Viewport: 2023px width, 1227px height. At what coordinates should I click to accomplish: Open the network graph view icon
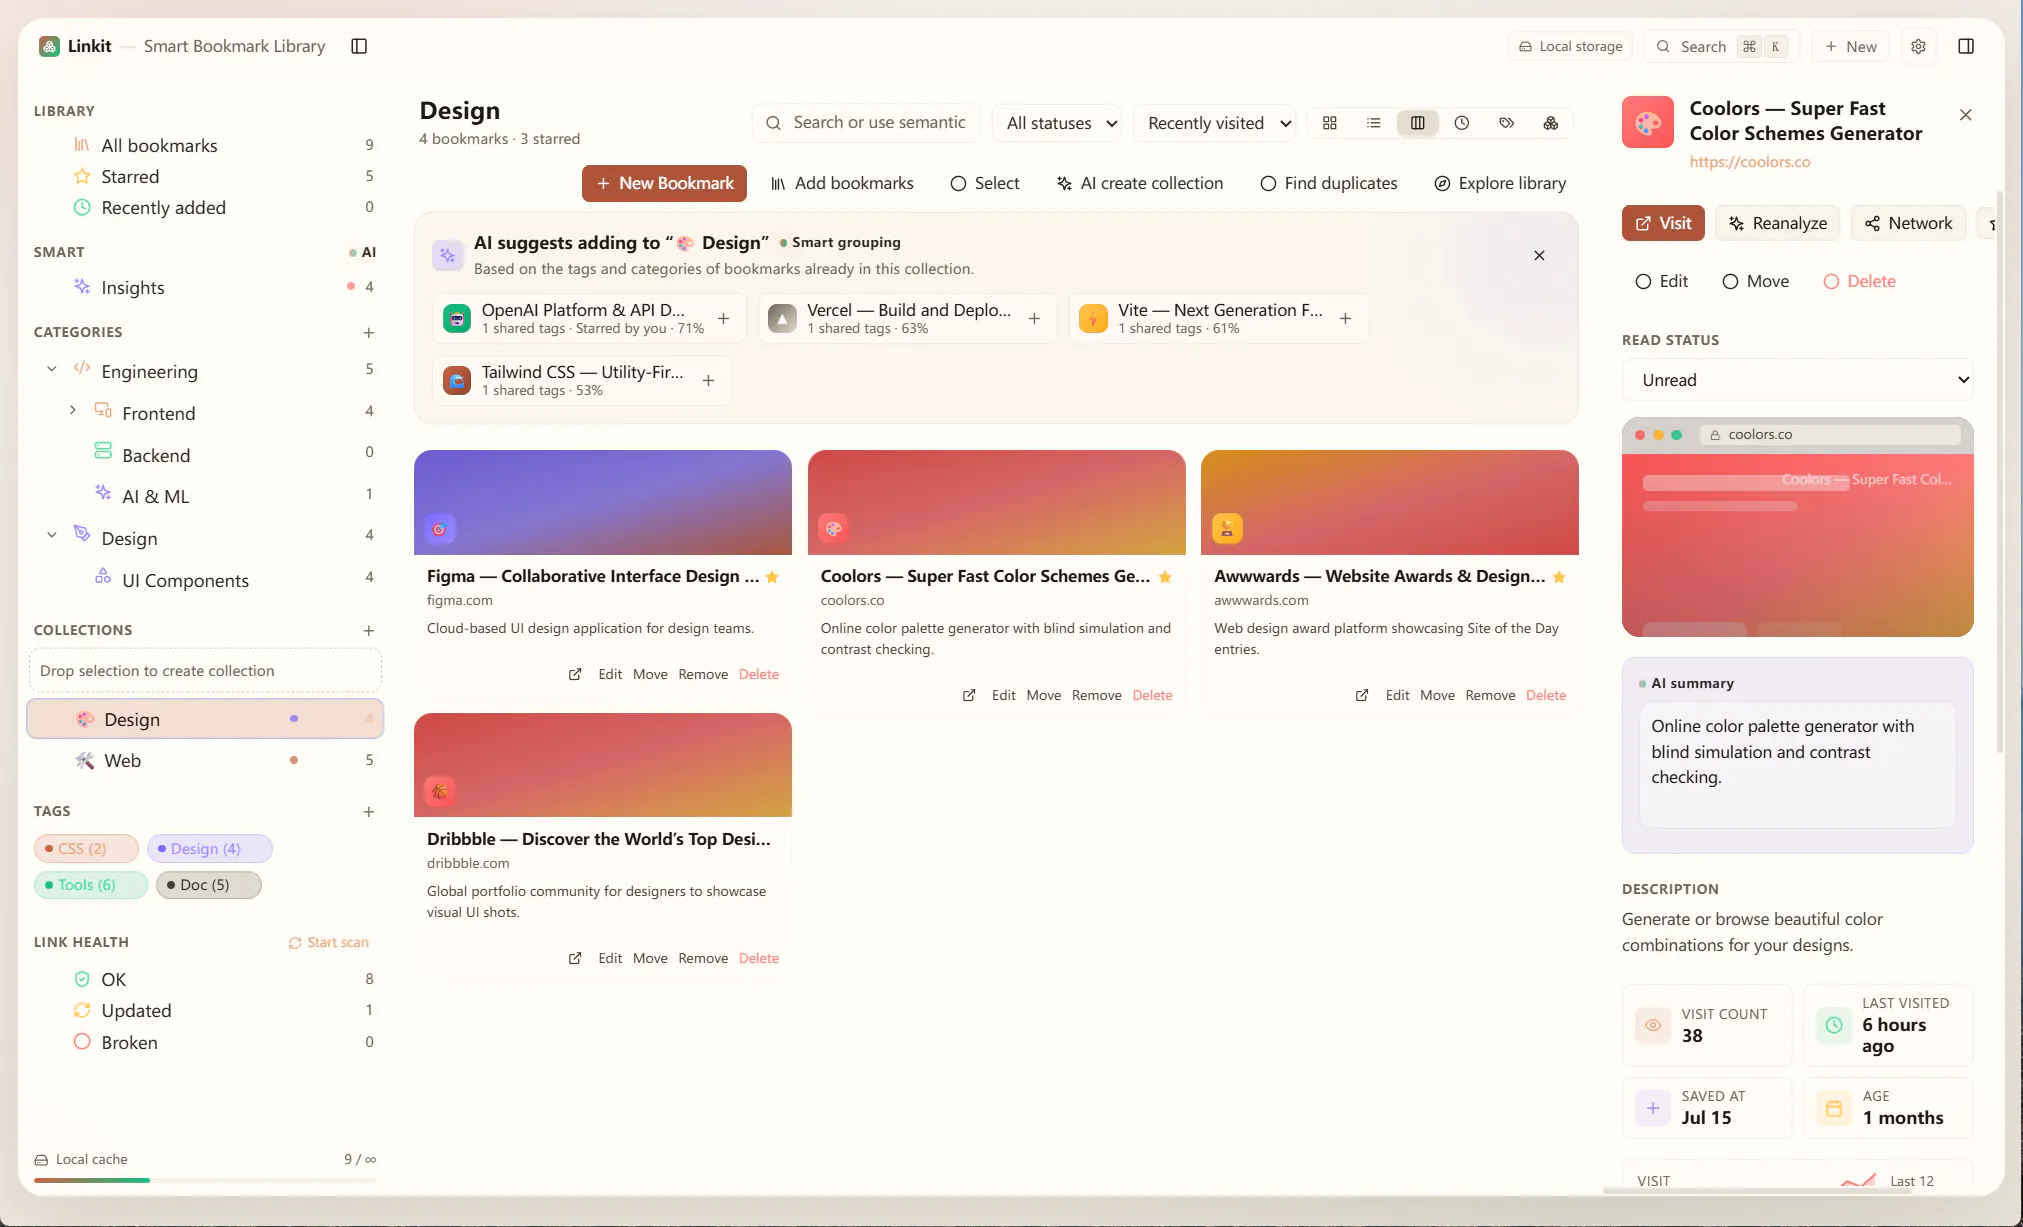1550,123
